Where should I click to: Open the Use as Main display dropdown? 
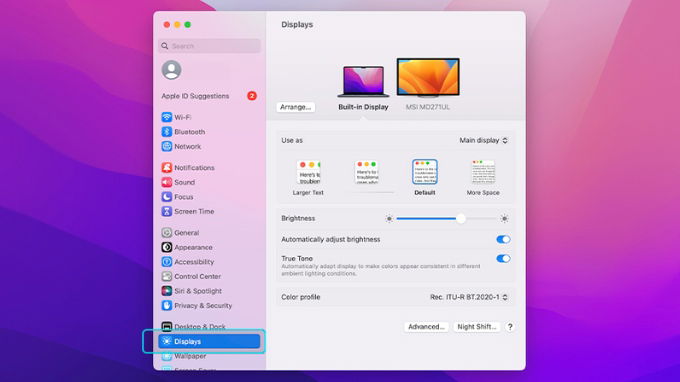point(484,140)
